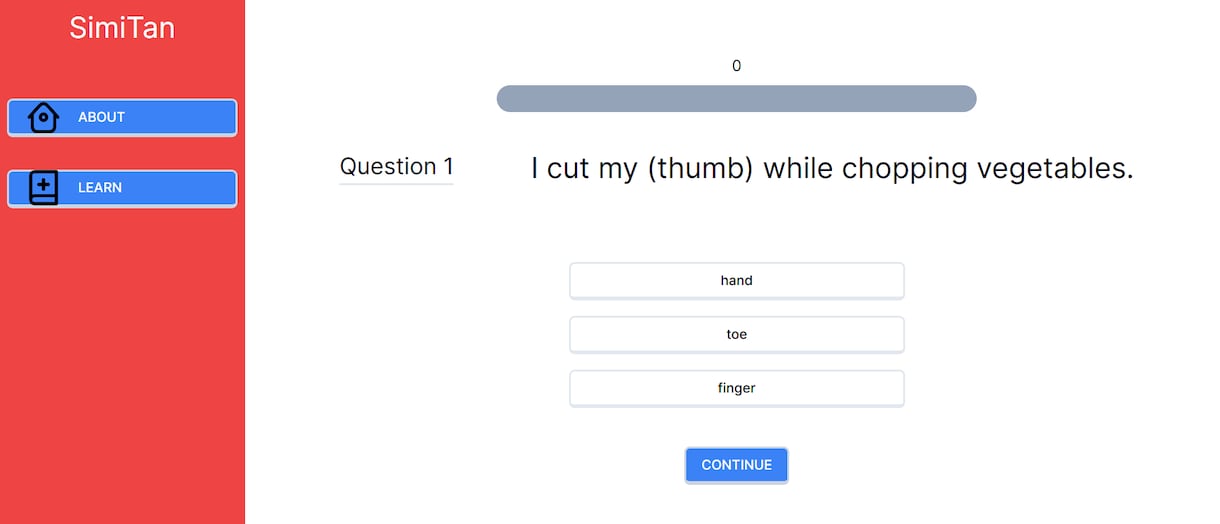The image size is (1220, 524).
Task: Click the word "while" in the question
Action: (798, 168)
